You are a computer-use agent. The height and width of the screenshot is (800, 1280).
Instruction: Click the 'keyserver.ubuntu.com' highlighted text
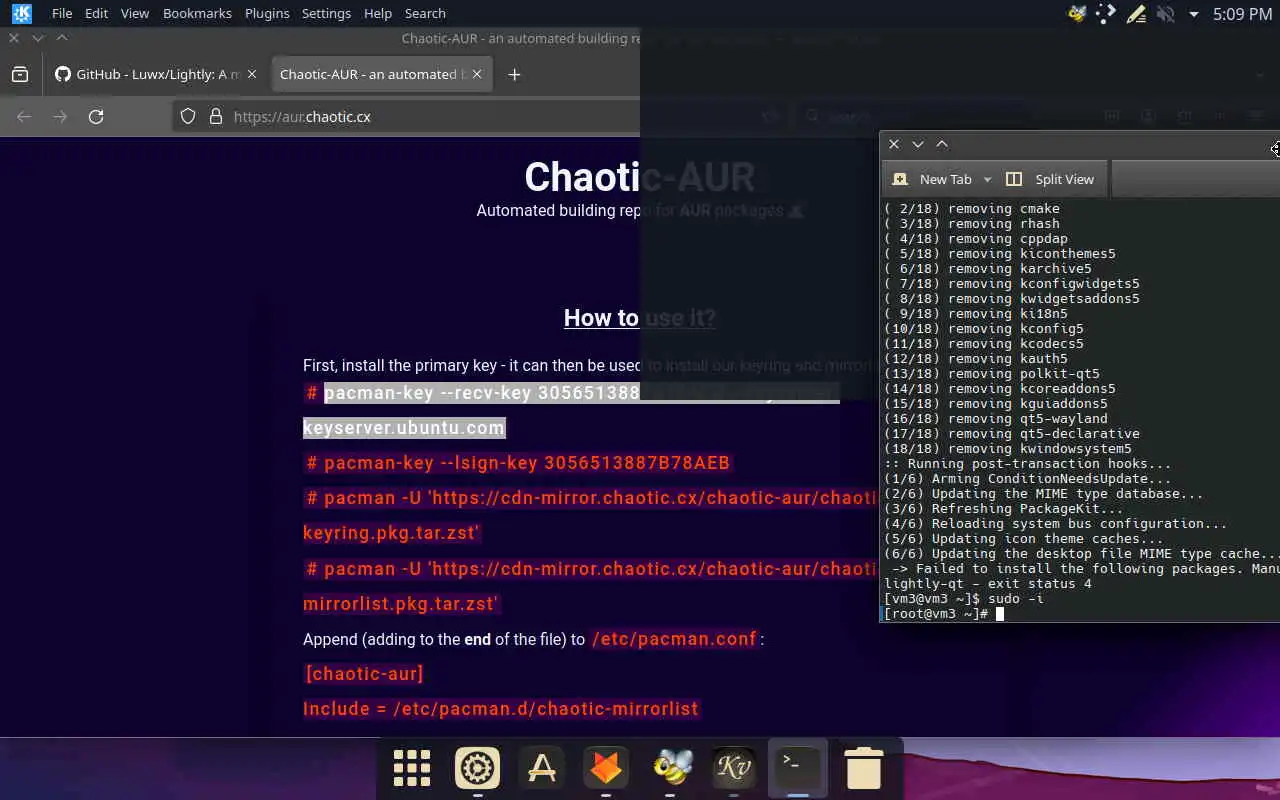[x=404, y=428]
